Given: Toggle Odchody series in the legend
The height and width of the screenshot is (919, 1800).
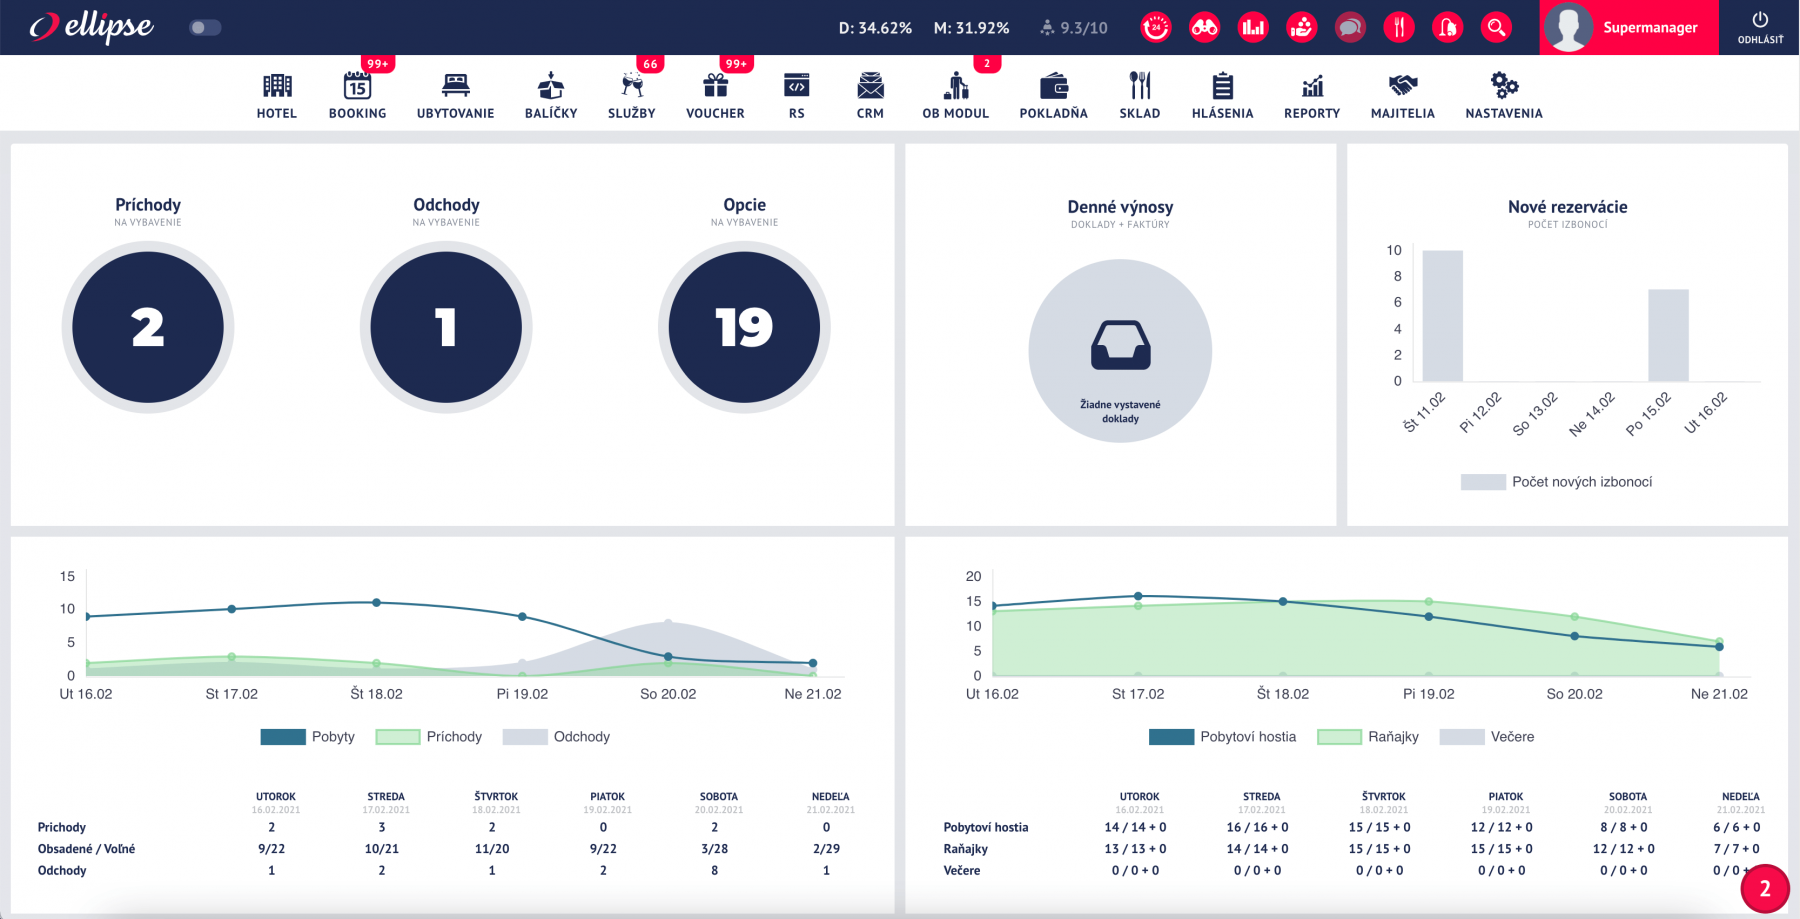Looking at the screenshot, I should click(556, 737).
